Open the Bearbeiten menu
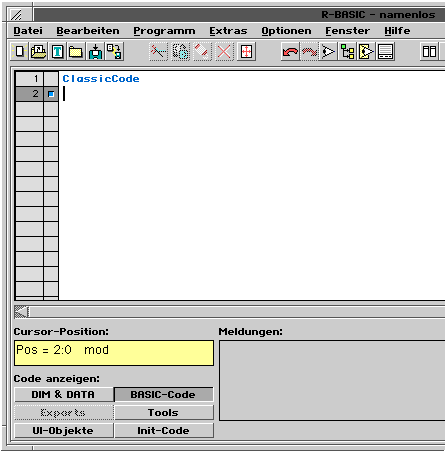446x452 pixels. [x=88, y=31]
